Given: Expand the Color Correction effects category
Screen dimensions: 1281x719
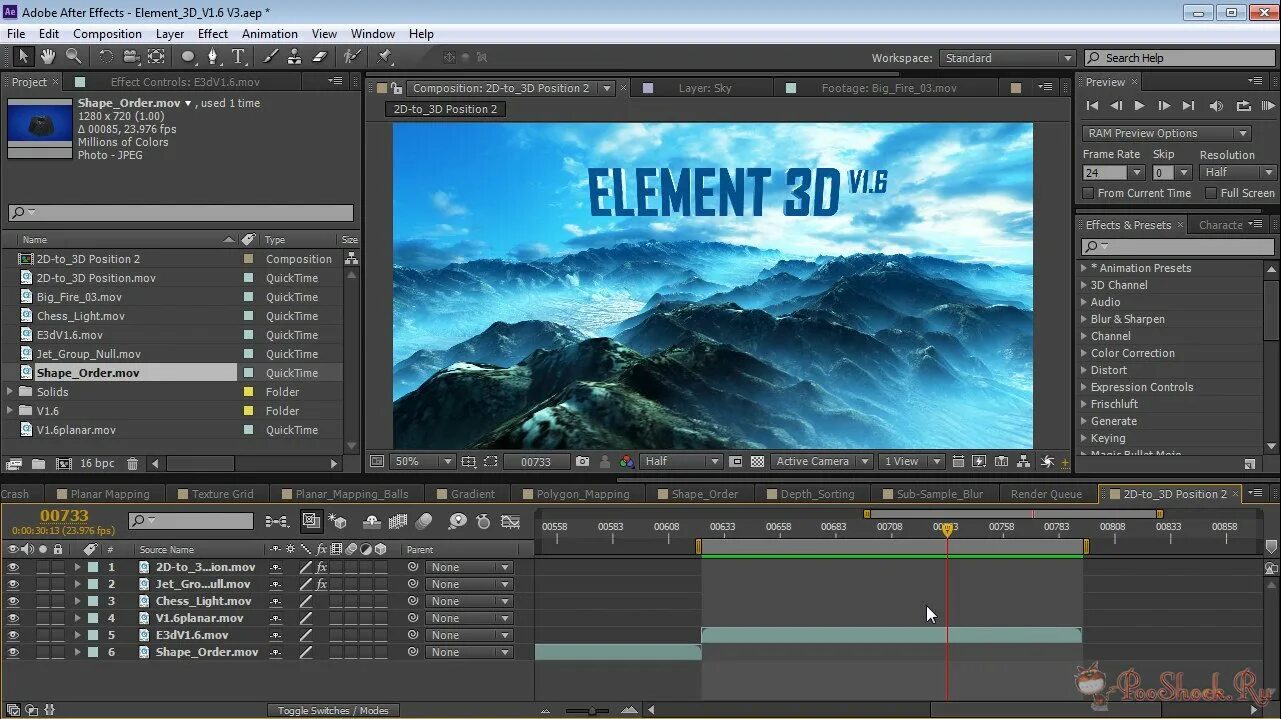Looking at the screenshot, I should tap(1083, 353).
